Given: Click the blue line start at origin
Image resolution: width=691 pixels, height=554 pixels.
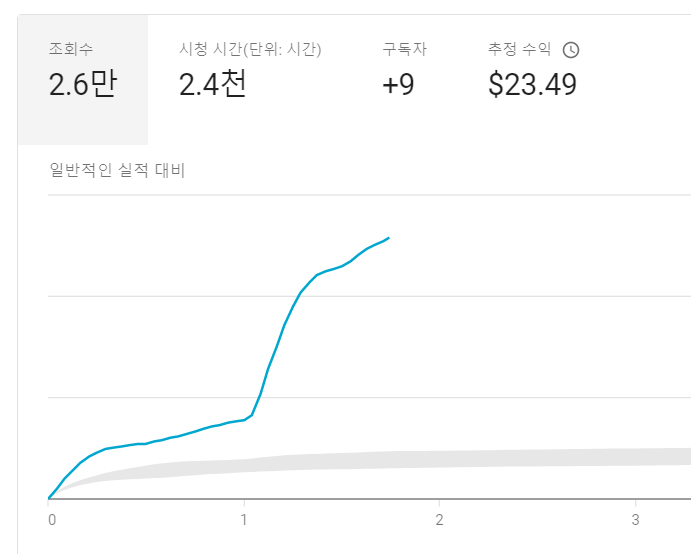Looking at the screenshot, I should click(49, 498).
